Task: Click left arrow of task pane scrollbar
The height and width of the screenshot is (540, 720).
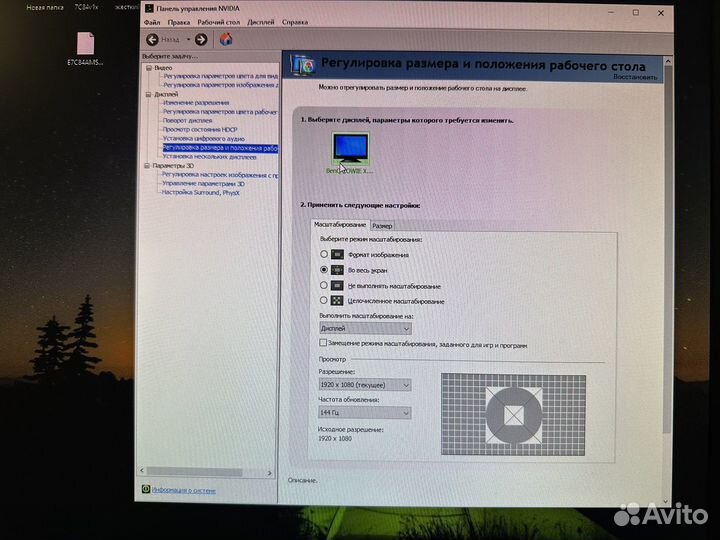Action: click(x=142, y=471)
